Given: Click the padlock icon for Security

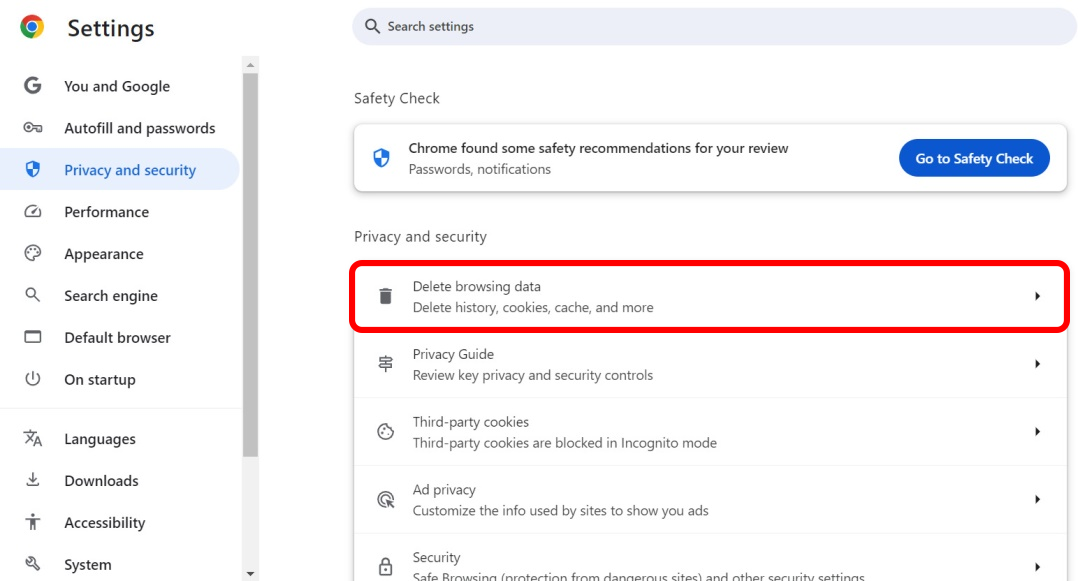Looking at the screenshot, I should (x=386, y=567).
